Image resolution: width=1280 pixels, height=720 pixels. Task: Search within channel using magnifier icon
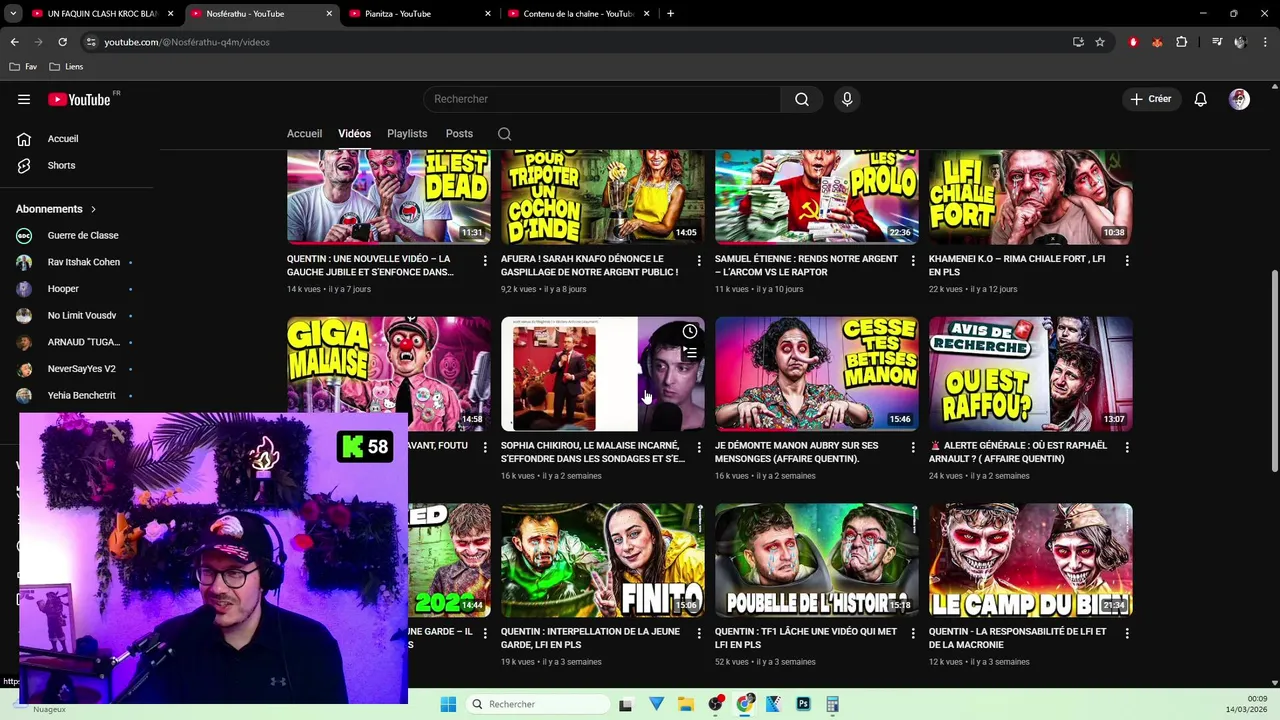tap(504, 134)
